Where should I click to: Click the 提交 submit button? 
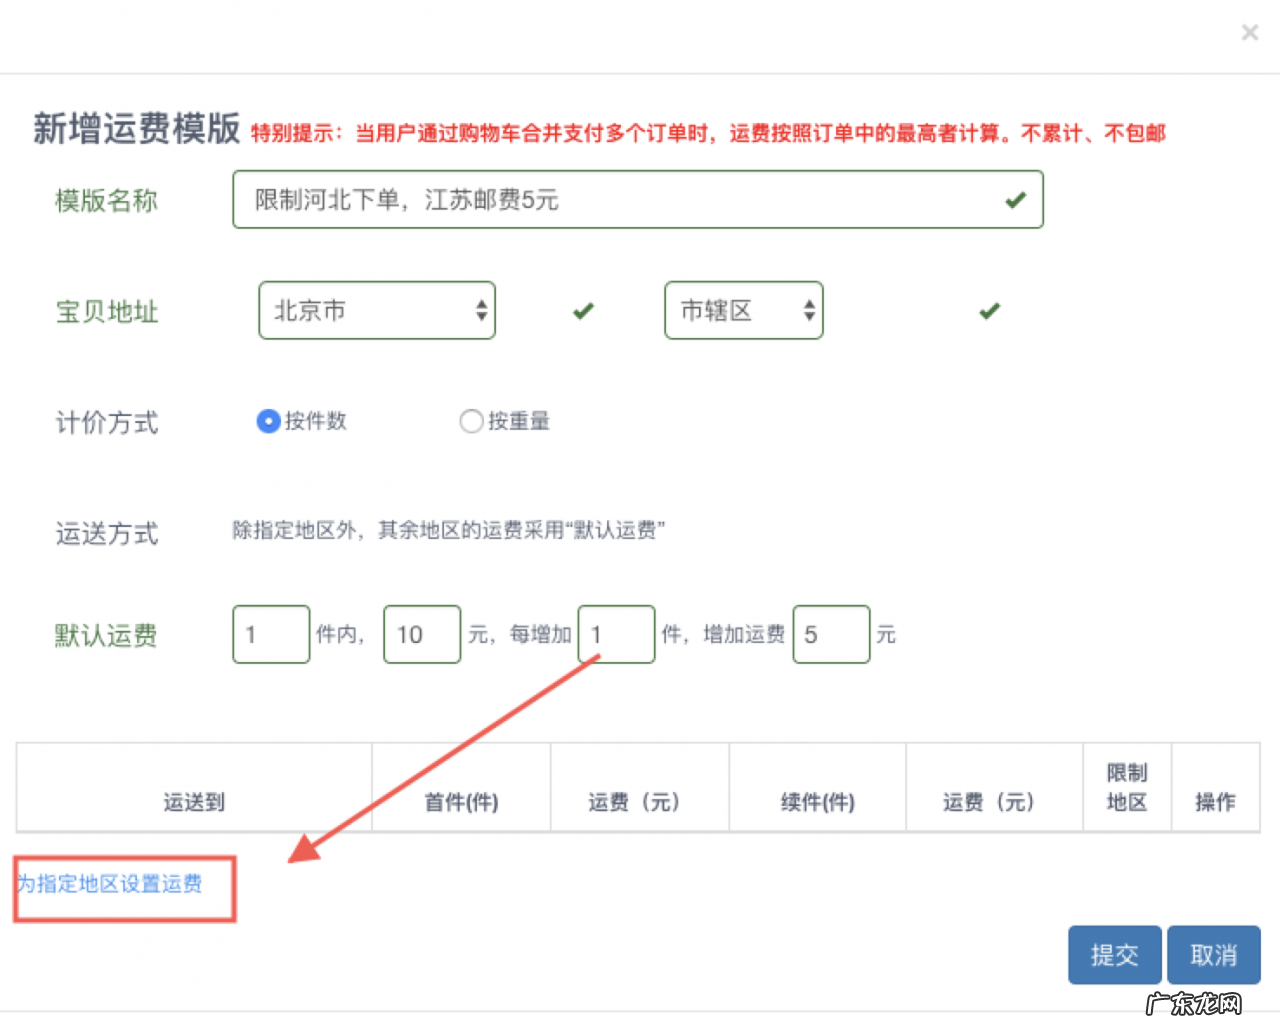(x=1114, y=955)
